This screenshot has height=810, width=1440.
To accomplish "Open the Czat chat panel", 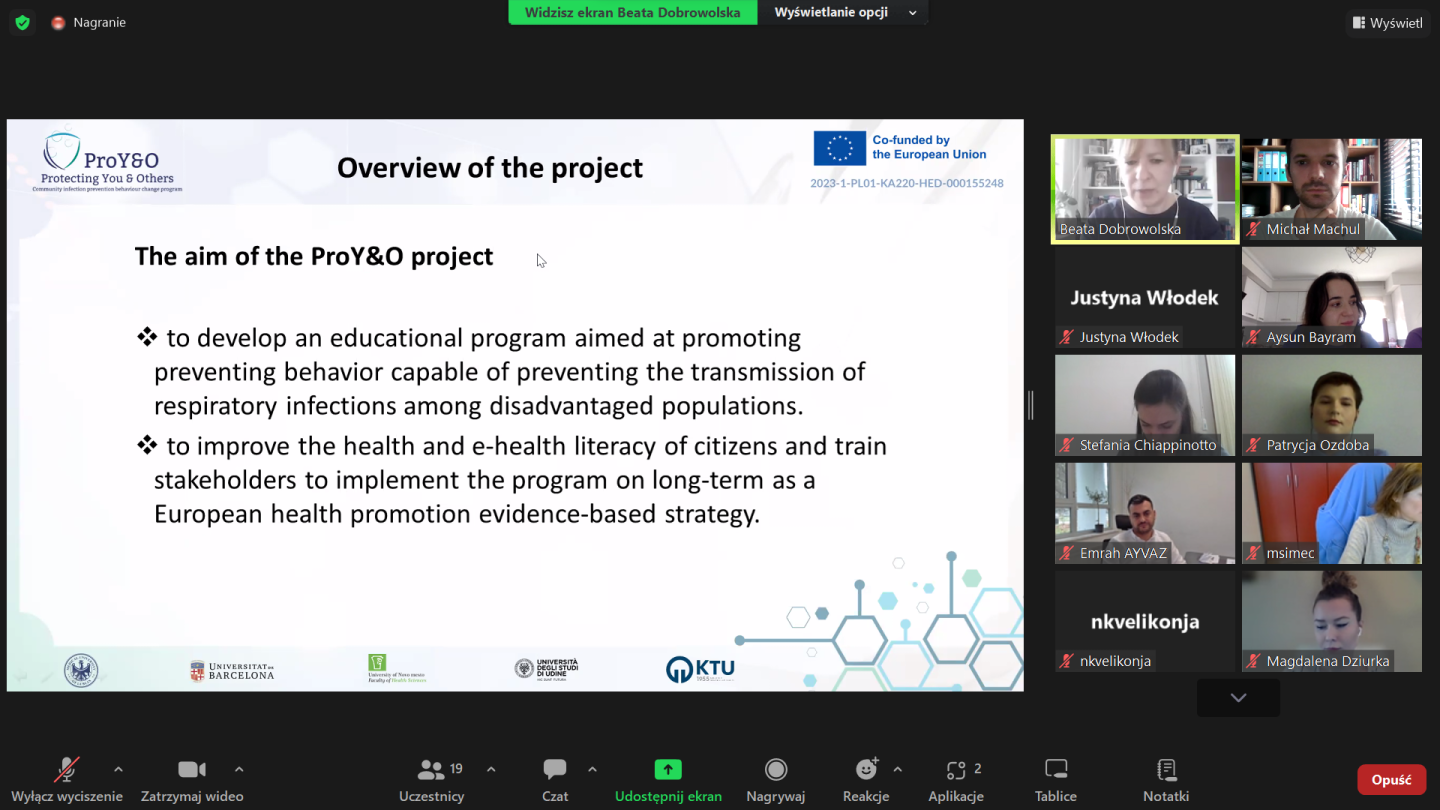I will tap(555, 780).
